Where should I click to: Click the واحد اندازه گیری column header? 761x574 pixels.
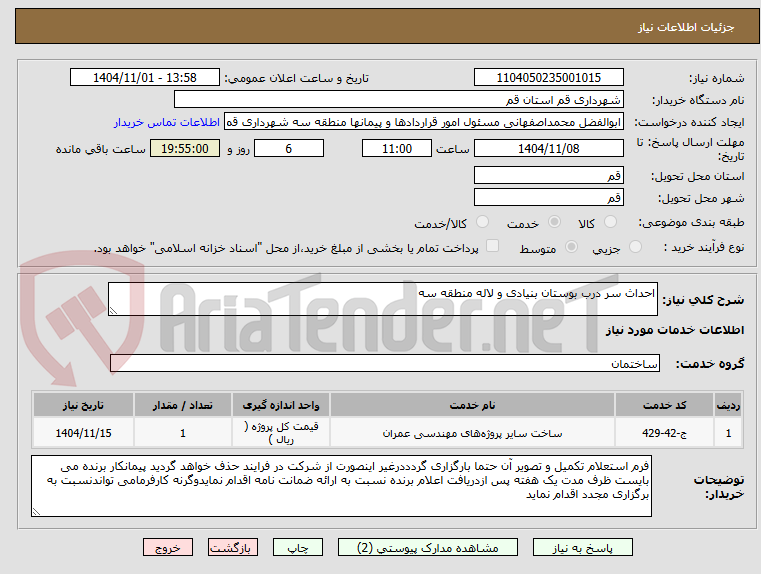tap(281, 405)
